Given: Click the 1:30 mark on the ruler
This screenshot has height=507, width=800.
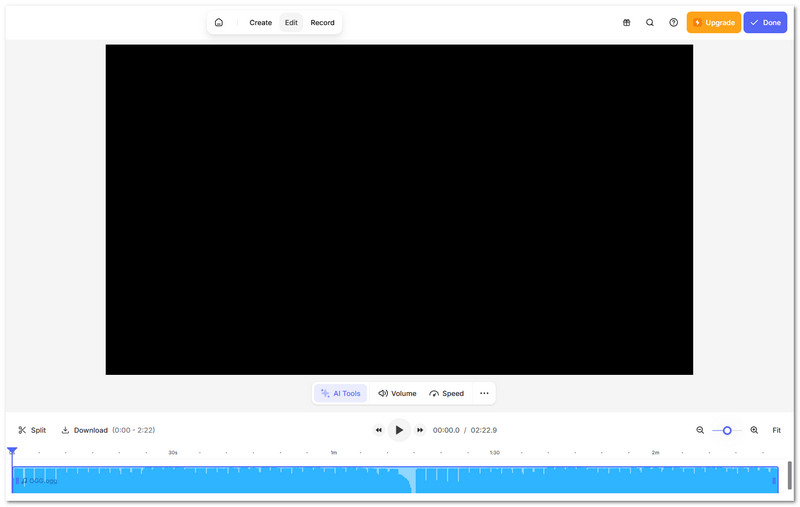Looking at the screenshot, I should pos(494,452).
